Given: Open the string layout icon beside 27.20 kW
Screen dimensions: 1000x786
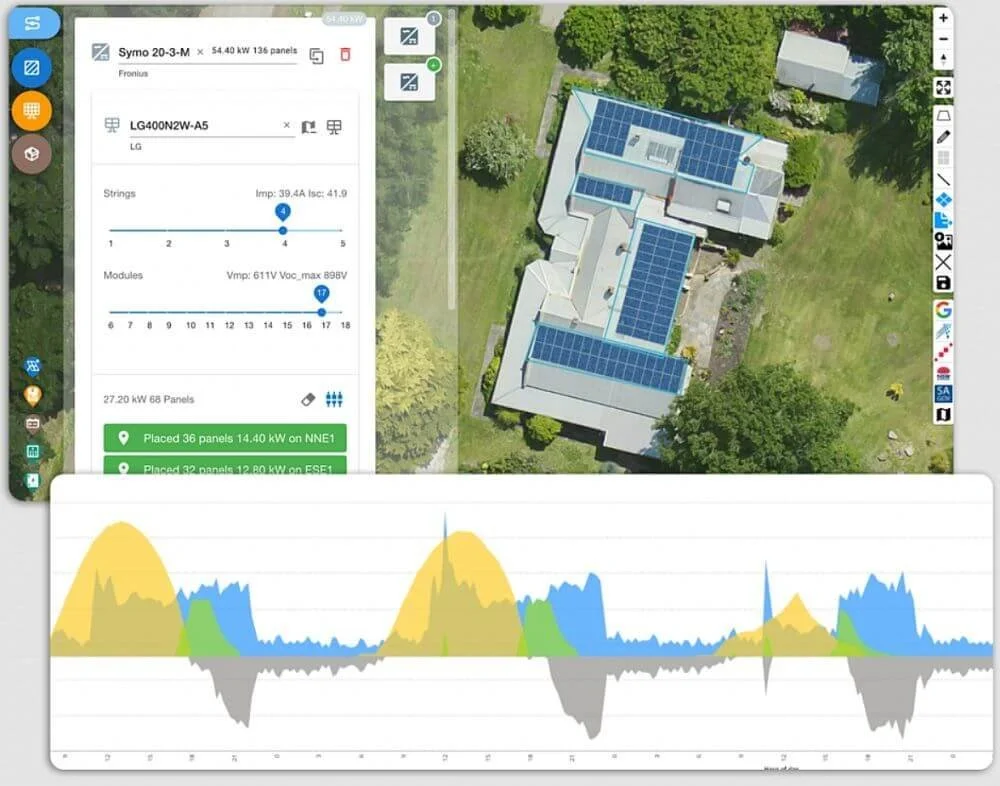Looking at the screenshot, I should click(x=334, y=399).
